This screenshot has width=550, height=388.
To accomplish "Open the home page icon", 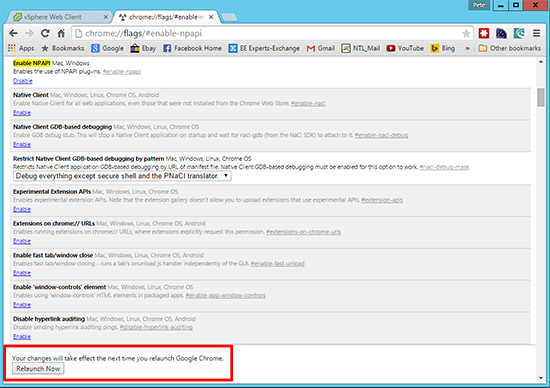I will coord(61,33).
